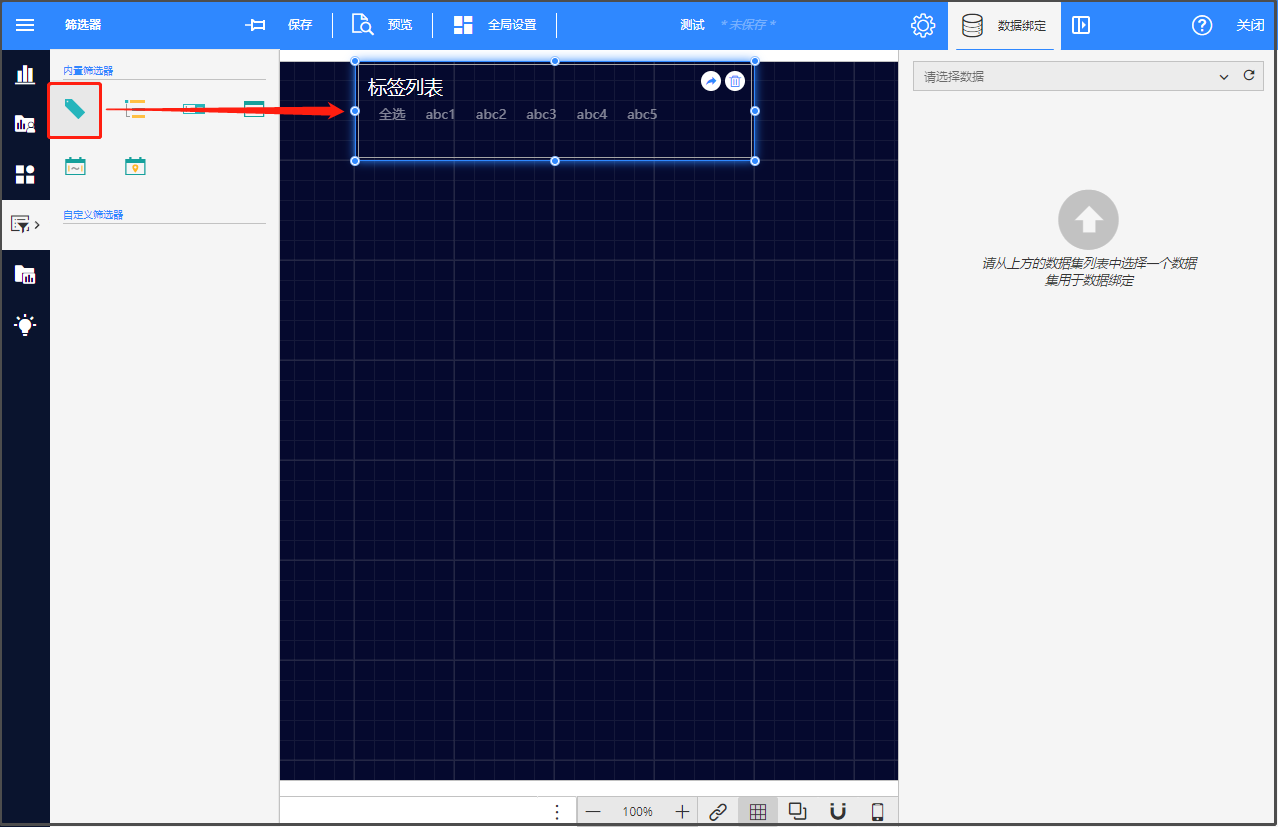Expand the hamburger menu at the top left
This screenshot has height=827, width=1278.
click(x=25, y=25)
